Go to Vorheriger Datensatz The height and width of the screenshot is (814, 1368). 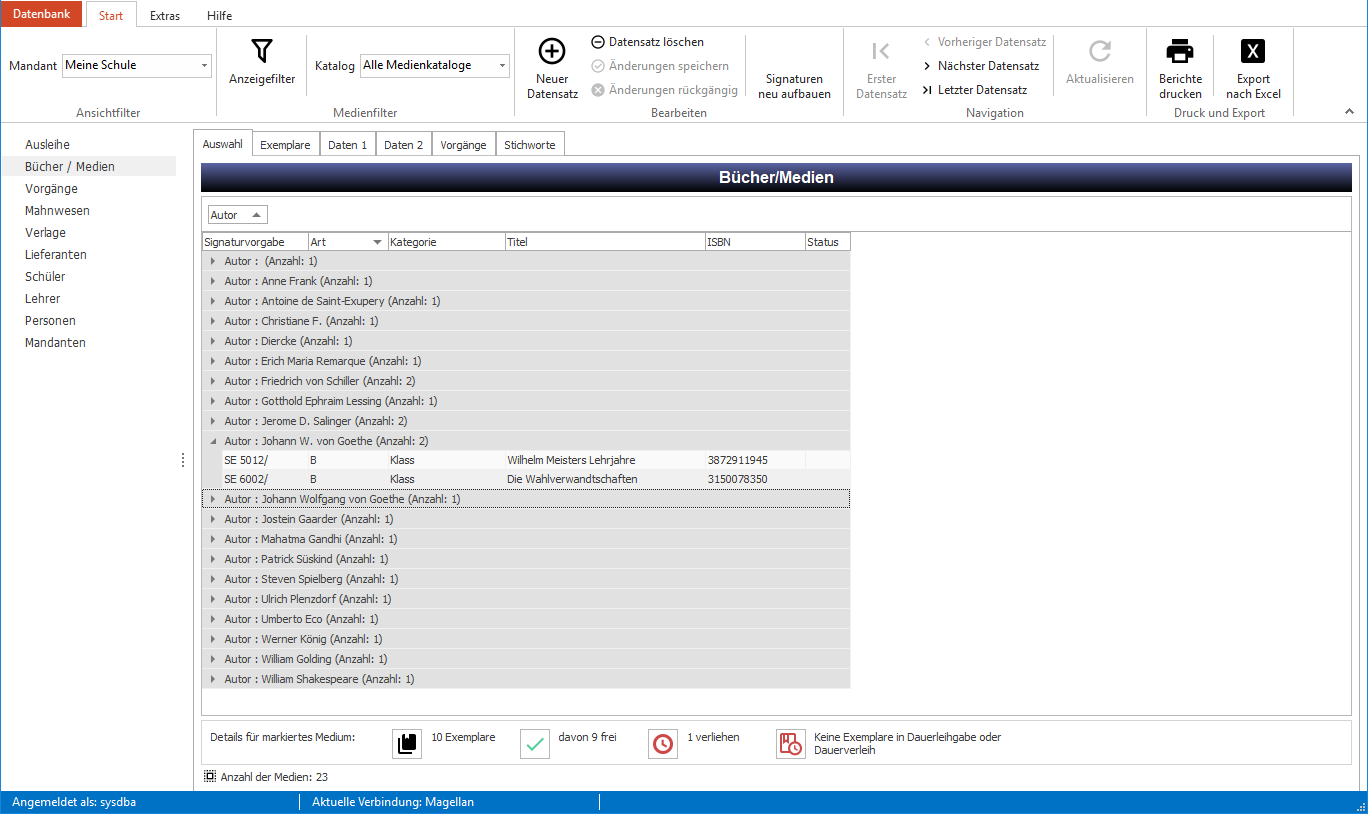985,42
